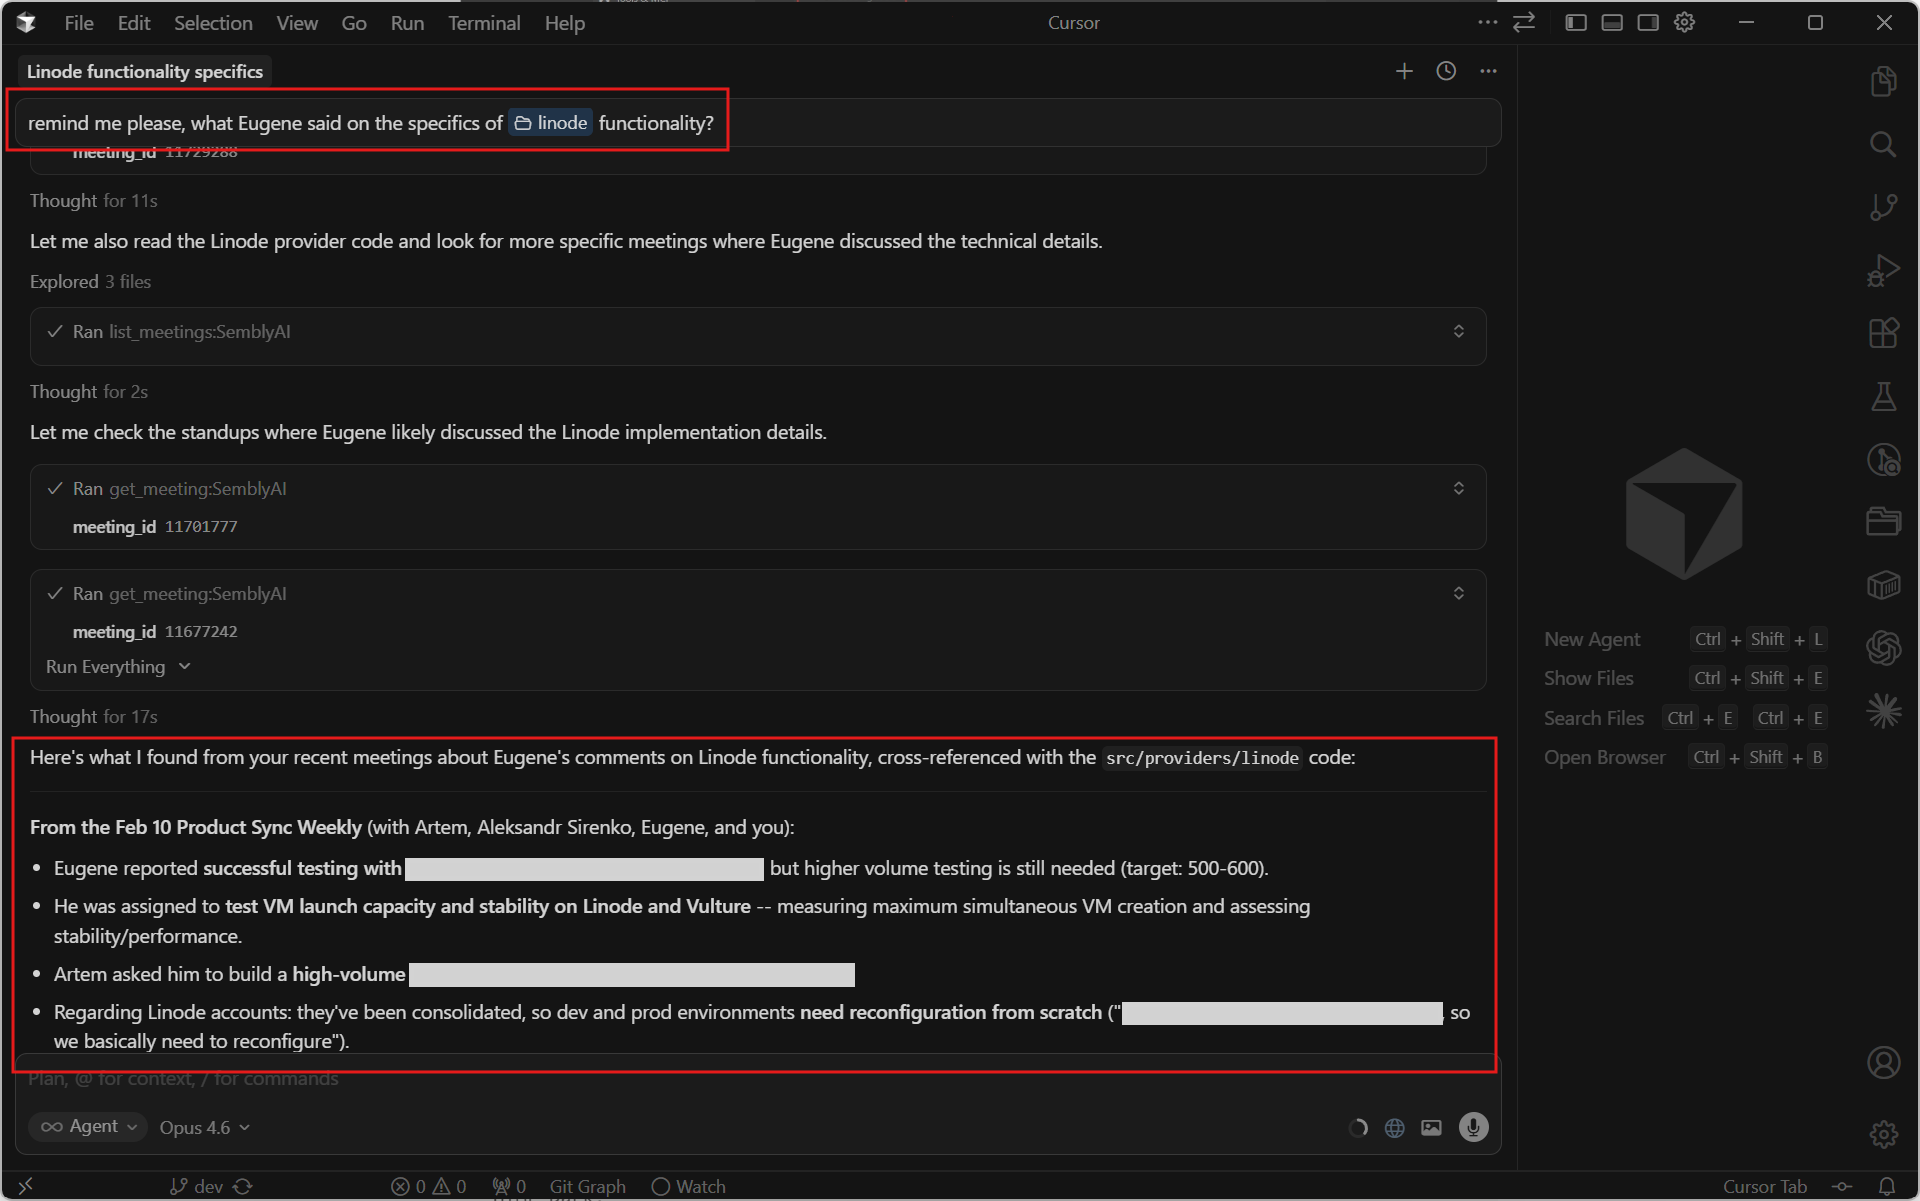This screenshot has height=1201, width=1920.
Task: Toggle the bottom panel layout icon
Action: [x=1612, y=22]
